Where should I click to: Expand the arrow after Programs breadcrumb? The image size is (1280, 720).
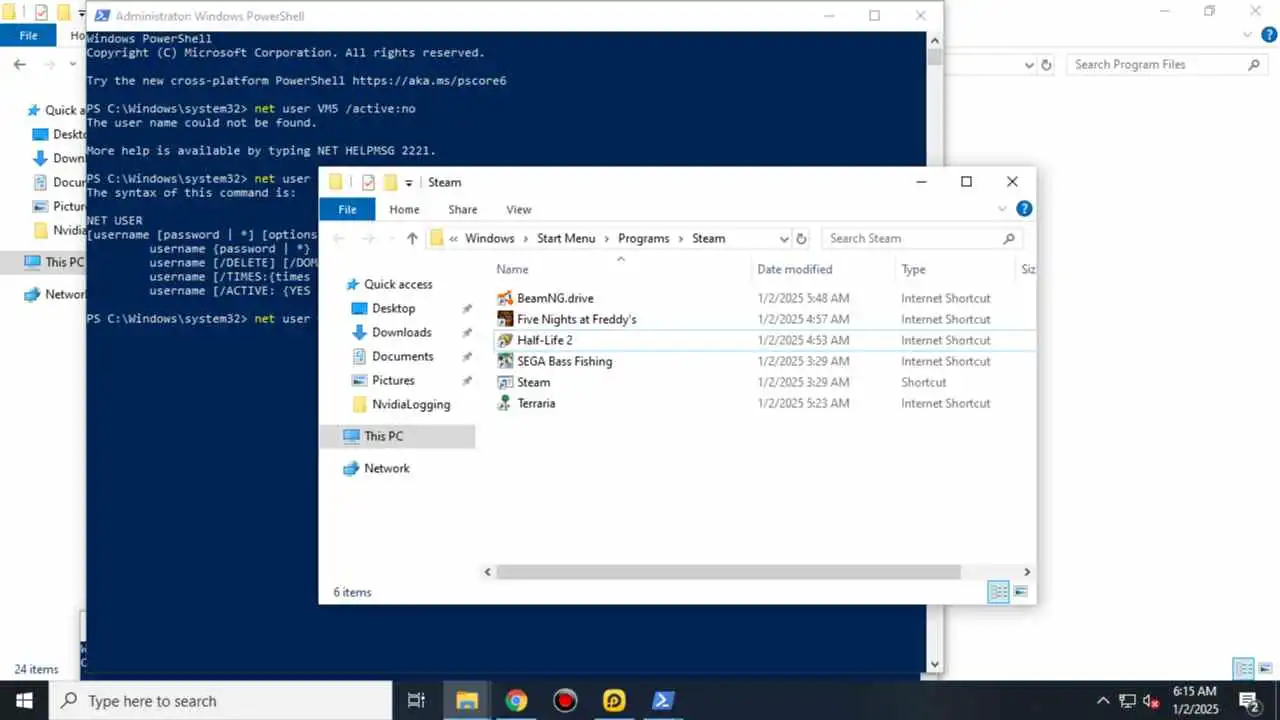tap(680, 238)
